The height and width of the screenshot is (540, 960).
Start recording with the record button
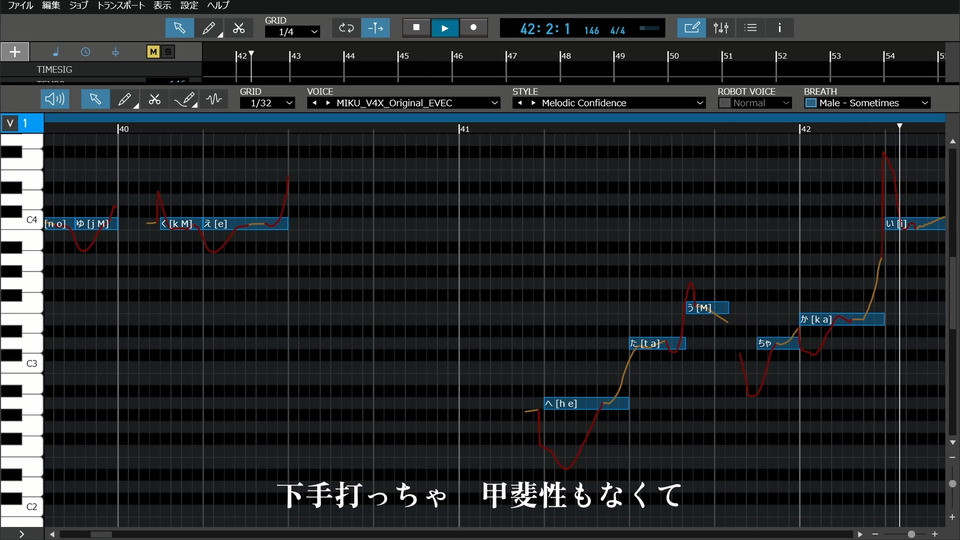point(473,28)
